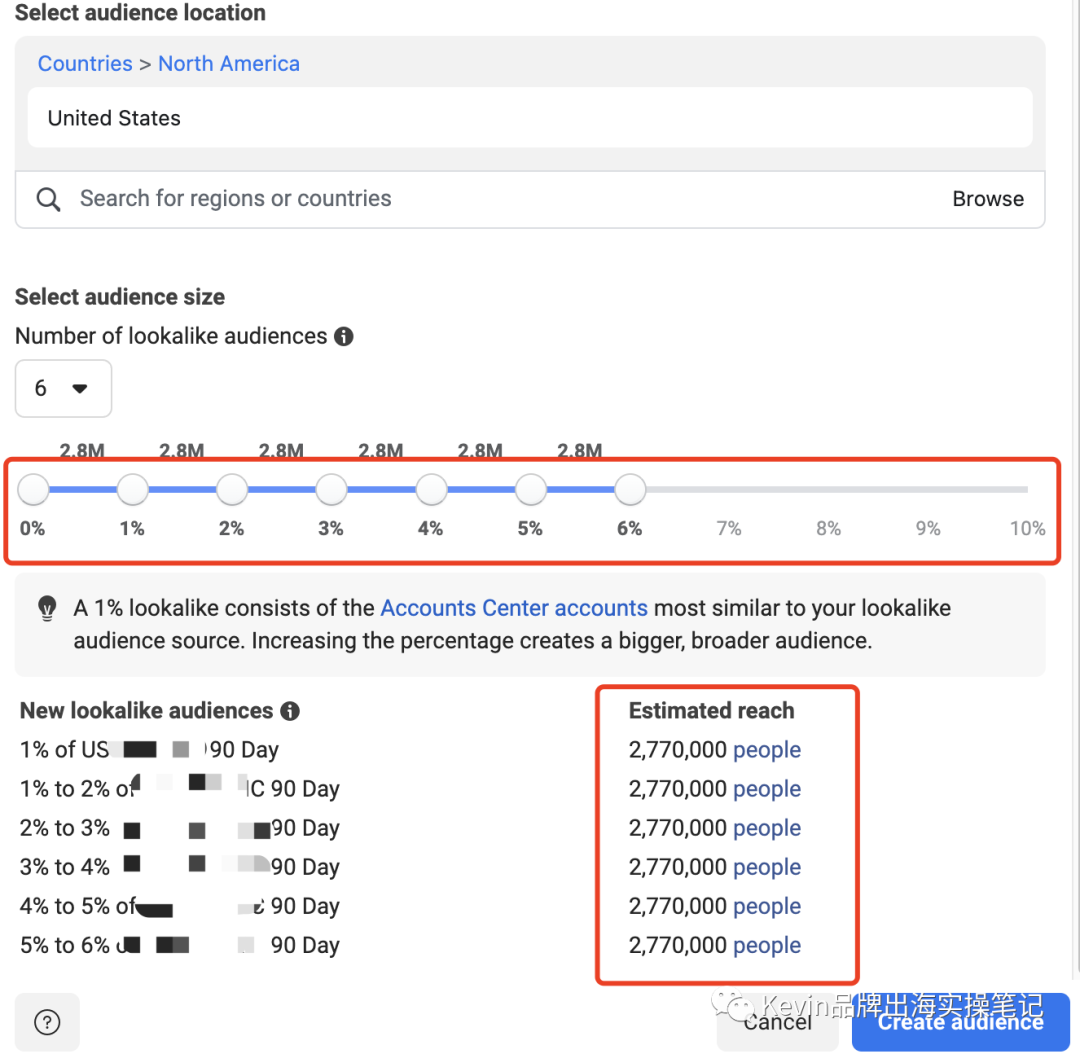The height and width of the screenshot is (1054, 1080).
Task: Click the Accounts Center accounts link
Action: 514,608
